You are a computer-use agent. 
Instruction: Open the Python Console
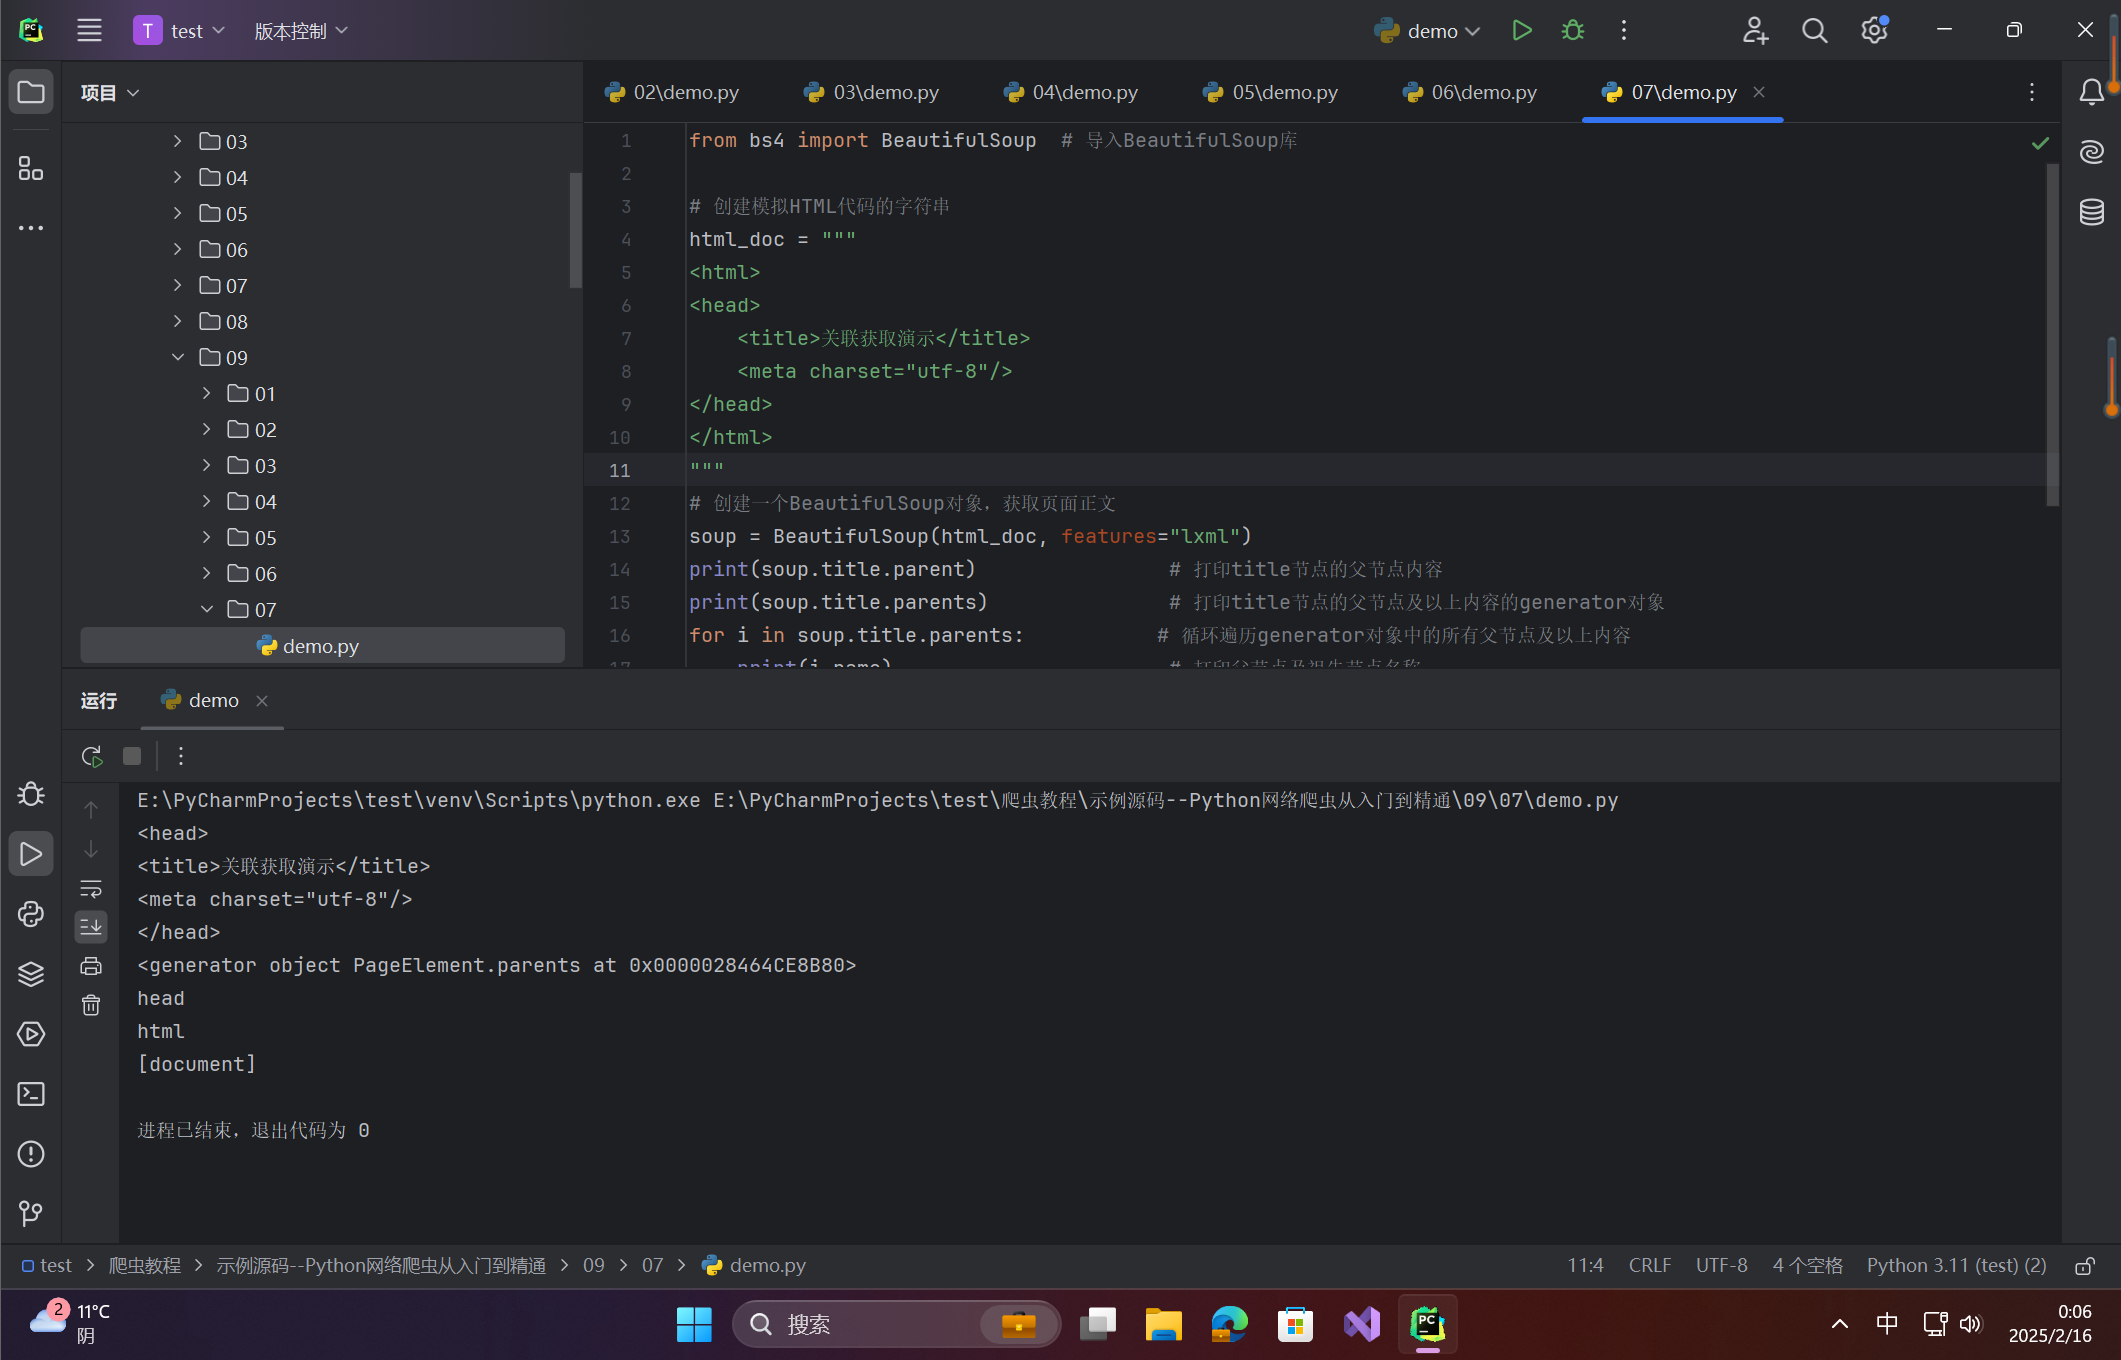(x=31, y=914)
